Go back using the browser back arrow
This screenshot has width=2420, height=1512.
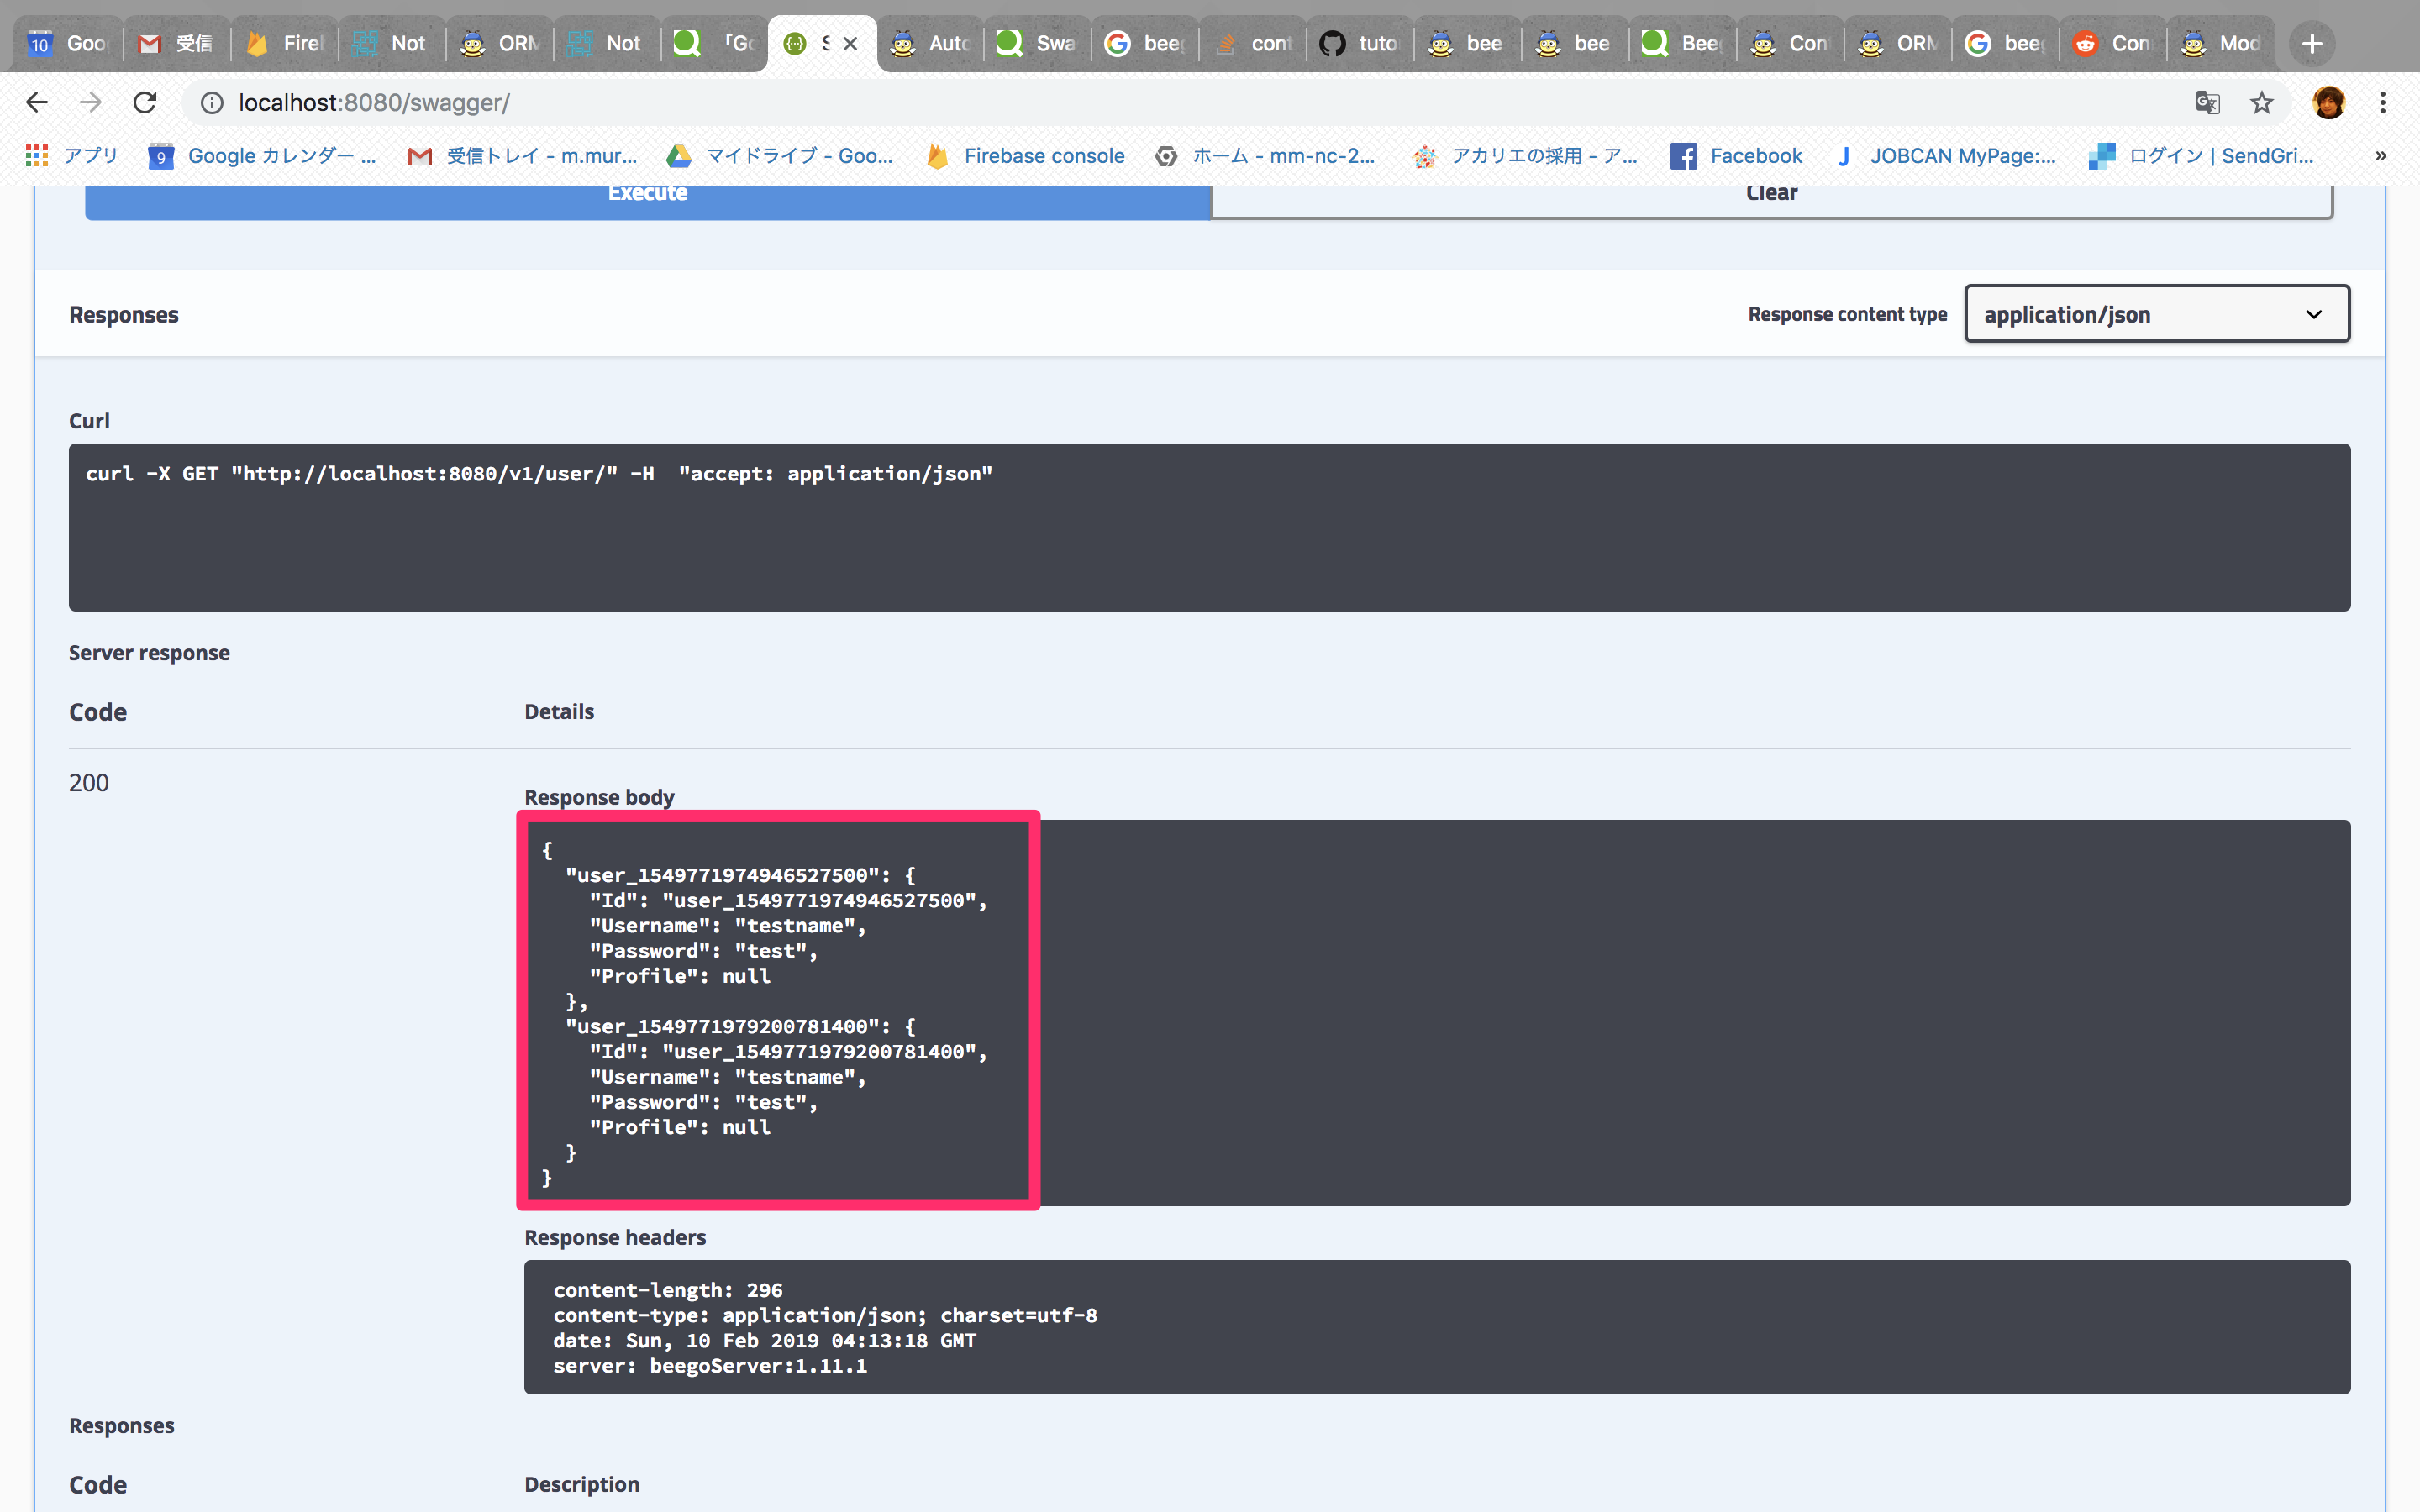coord(37,102)
